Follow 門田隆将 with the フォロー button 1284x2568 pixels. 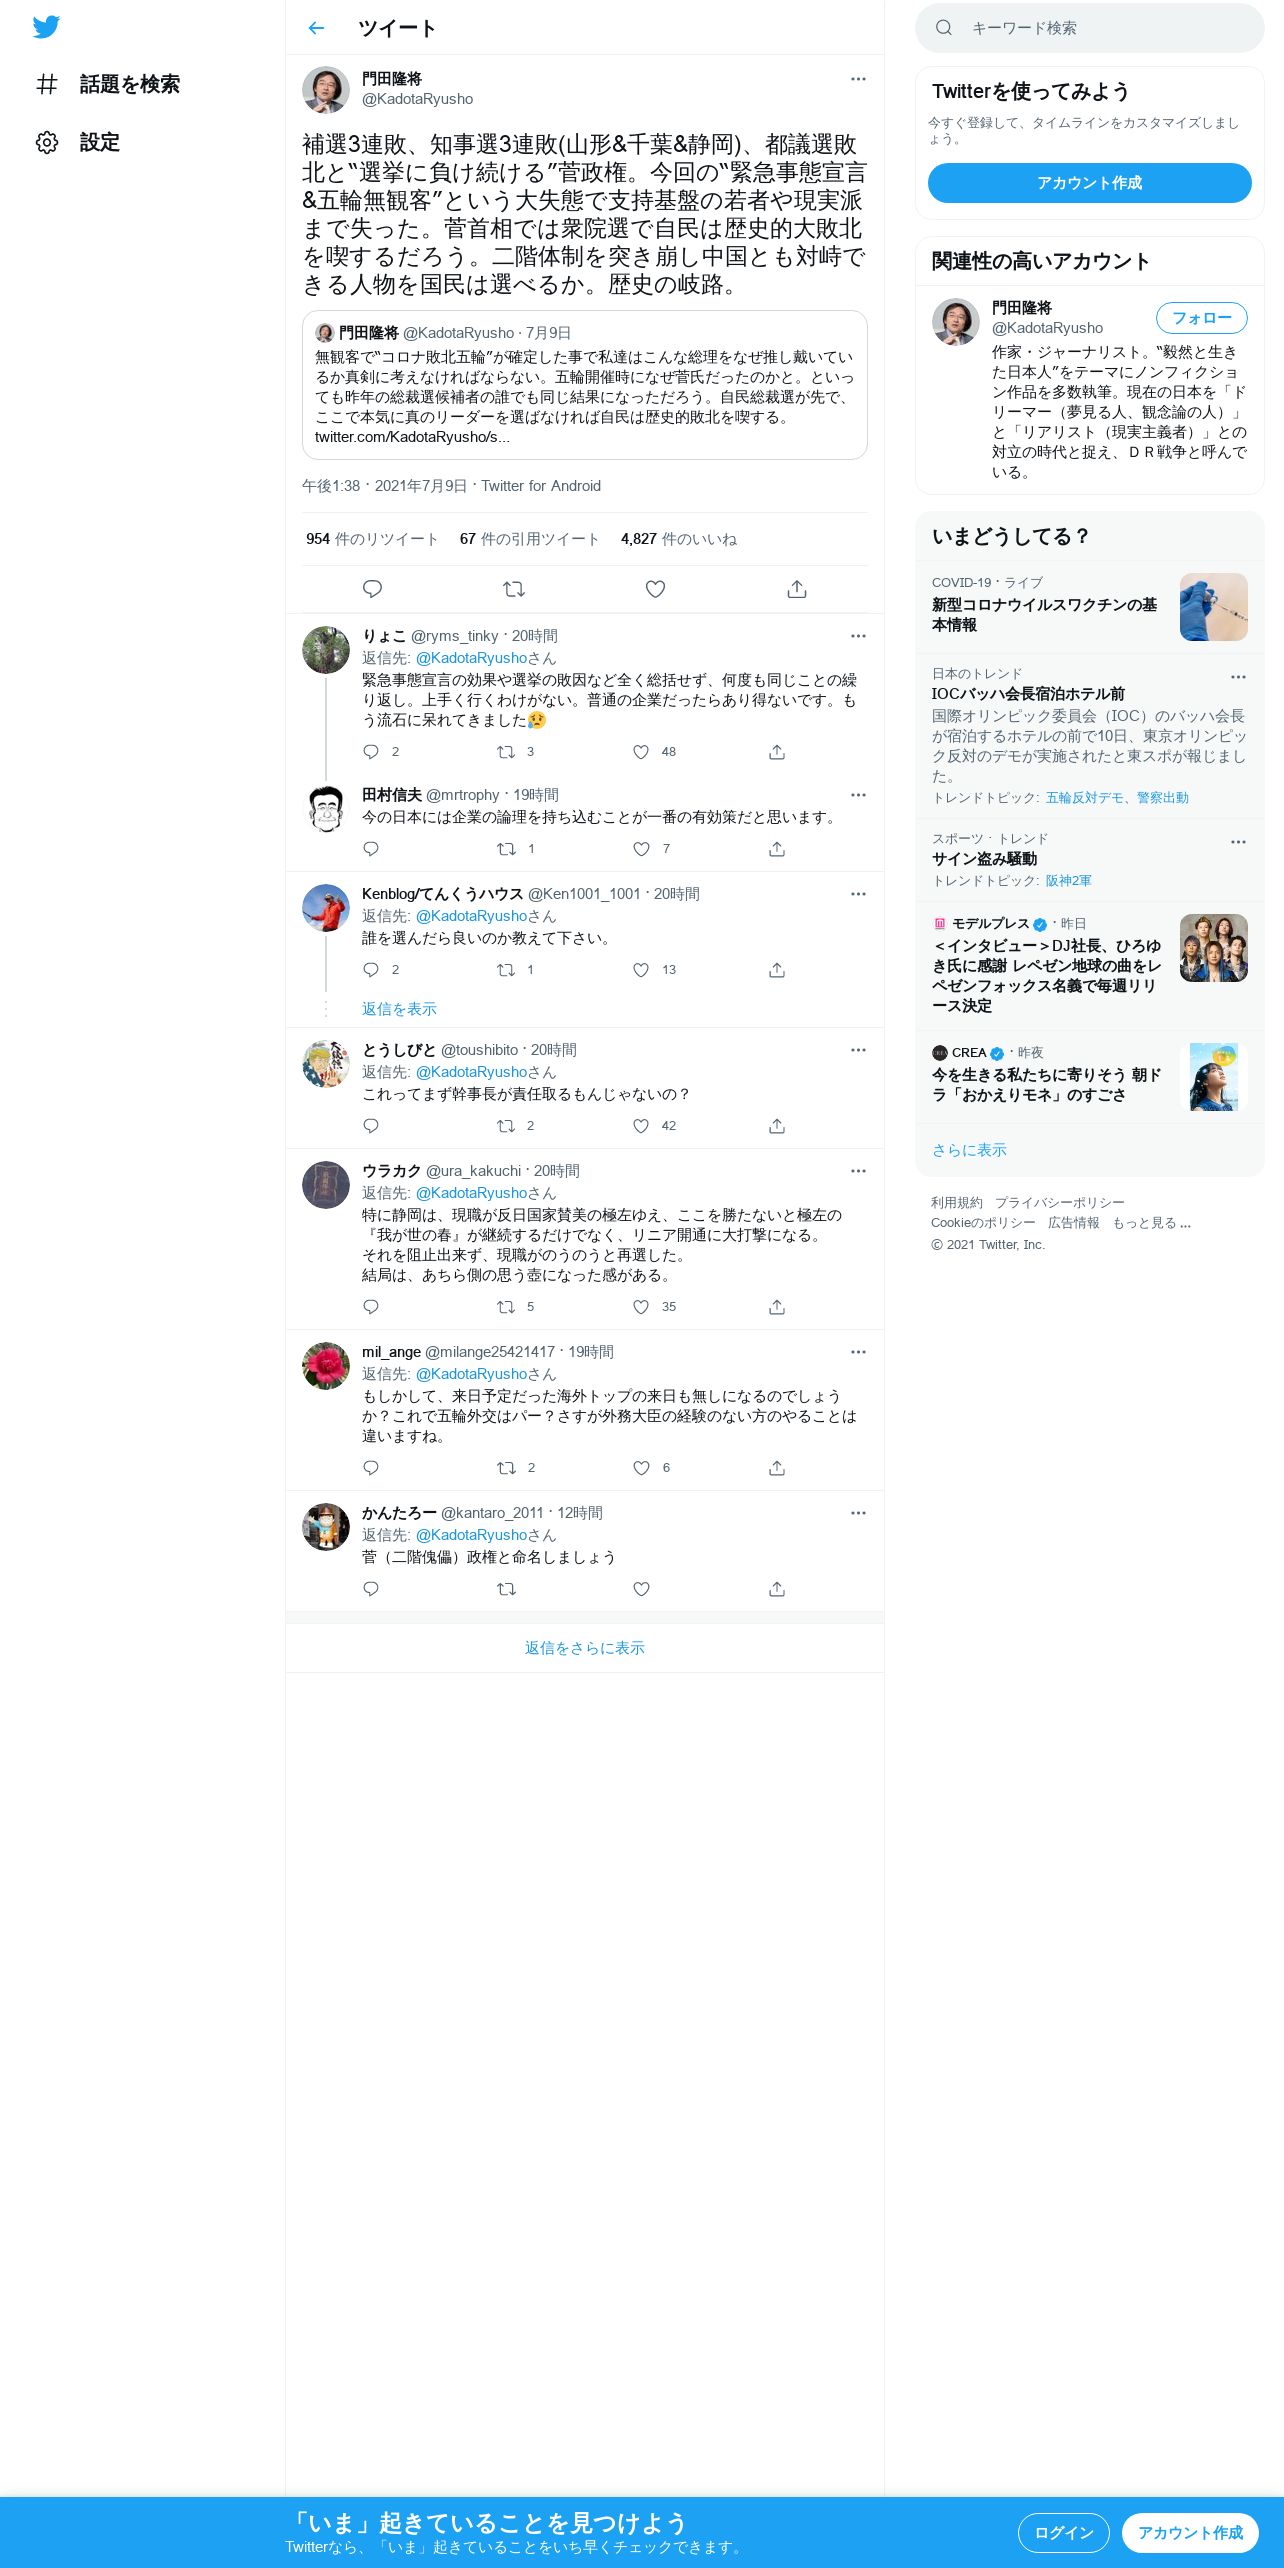(x=1202, y=318)
